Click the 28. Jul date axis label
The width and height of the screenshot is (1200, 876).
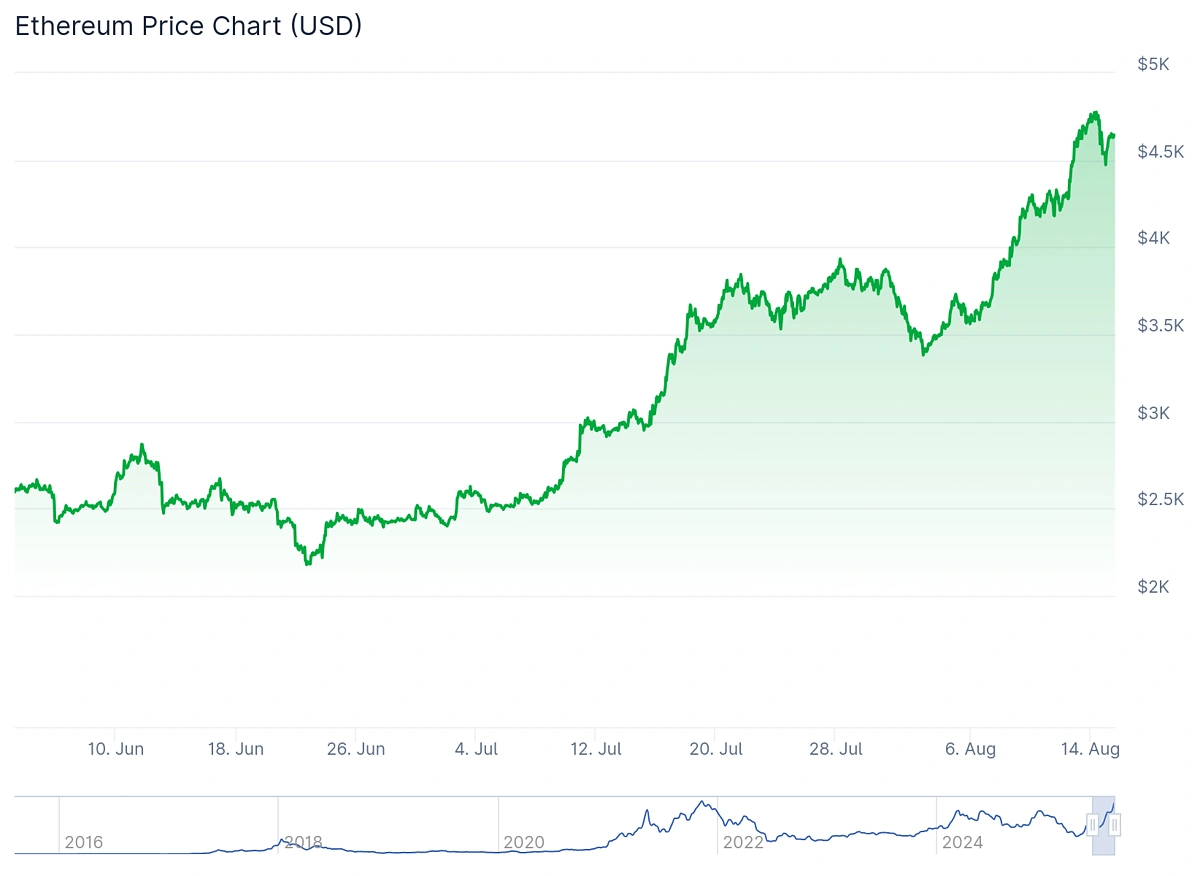(836, 749)
